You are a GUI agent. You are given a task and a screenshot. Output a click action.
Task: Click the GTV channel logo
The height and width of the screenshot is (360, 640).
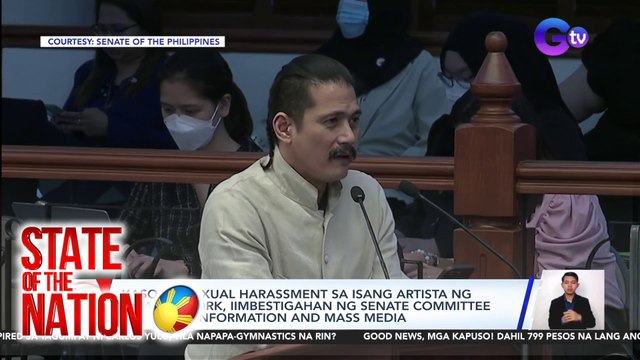point(561,37)
